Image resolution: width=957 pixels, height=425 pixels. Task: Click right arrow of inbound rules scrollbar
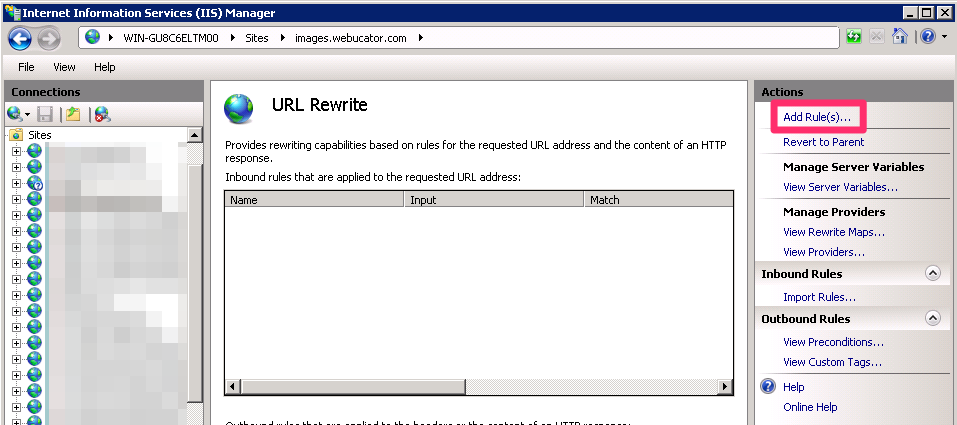(724, 387)
